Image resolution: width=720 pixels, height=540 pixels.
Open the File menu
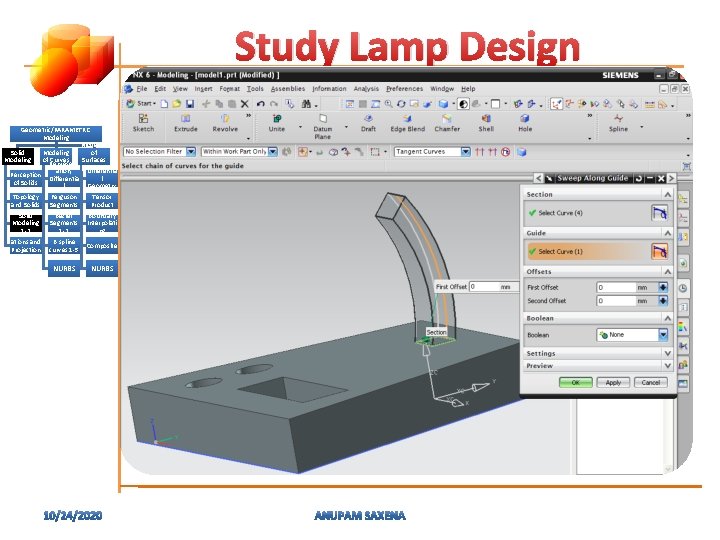pos(142,89)
